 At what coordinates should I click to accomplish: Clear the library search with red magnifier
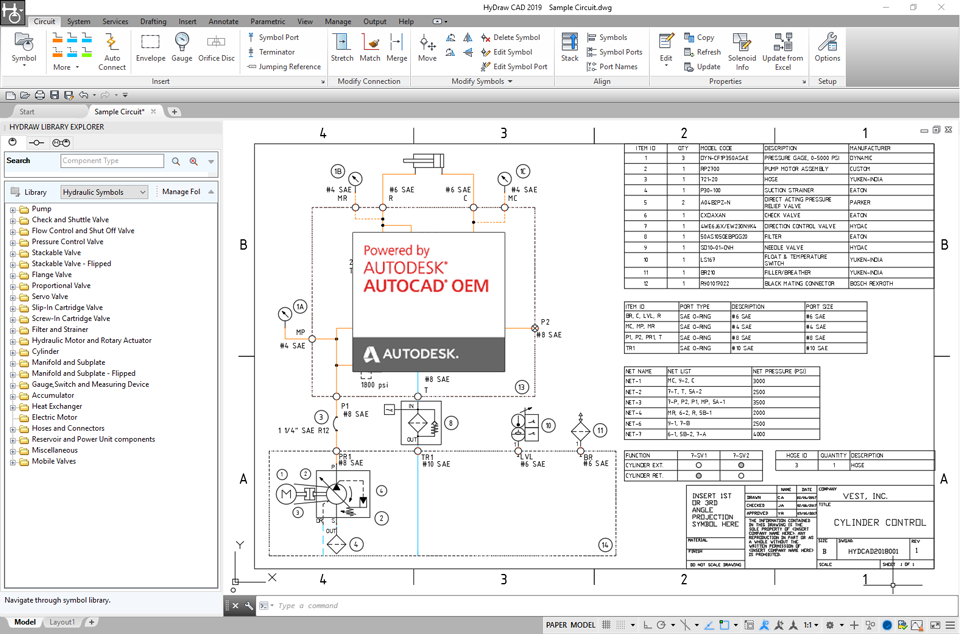point(193,161)
